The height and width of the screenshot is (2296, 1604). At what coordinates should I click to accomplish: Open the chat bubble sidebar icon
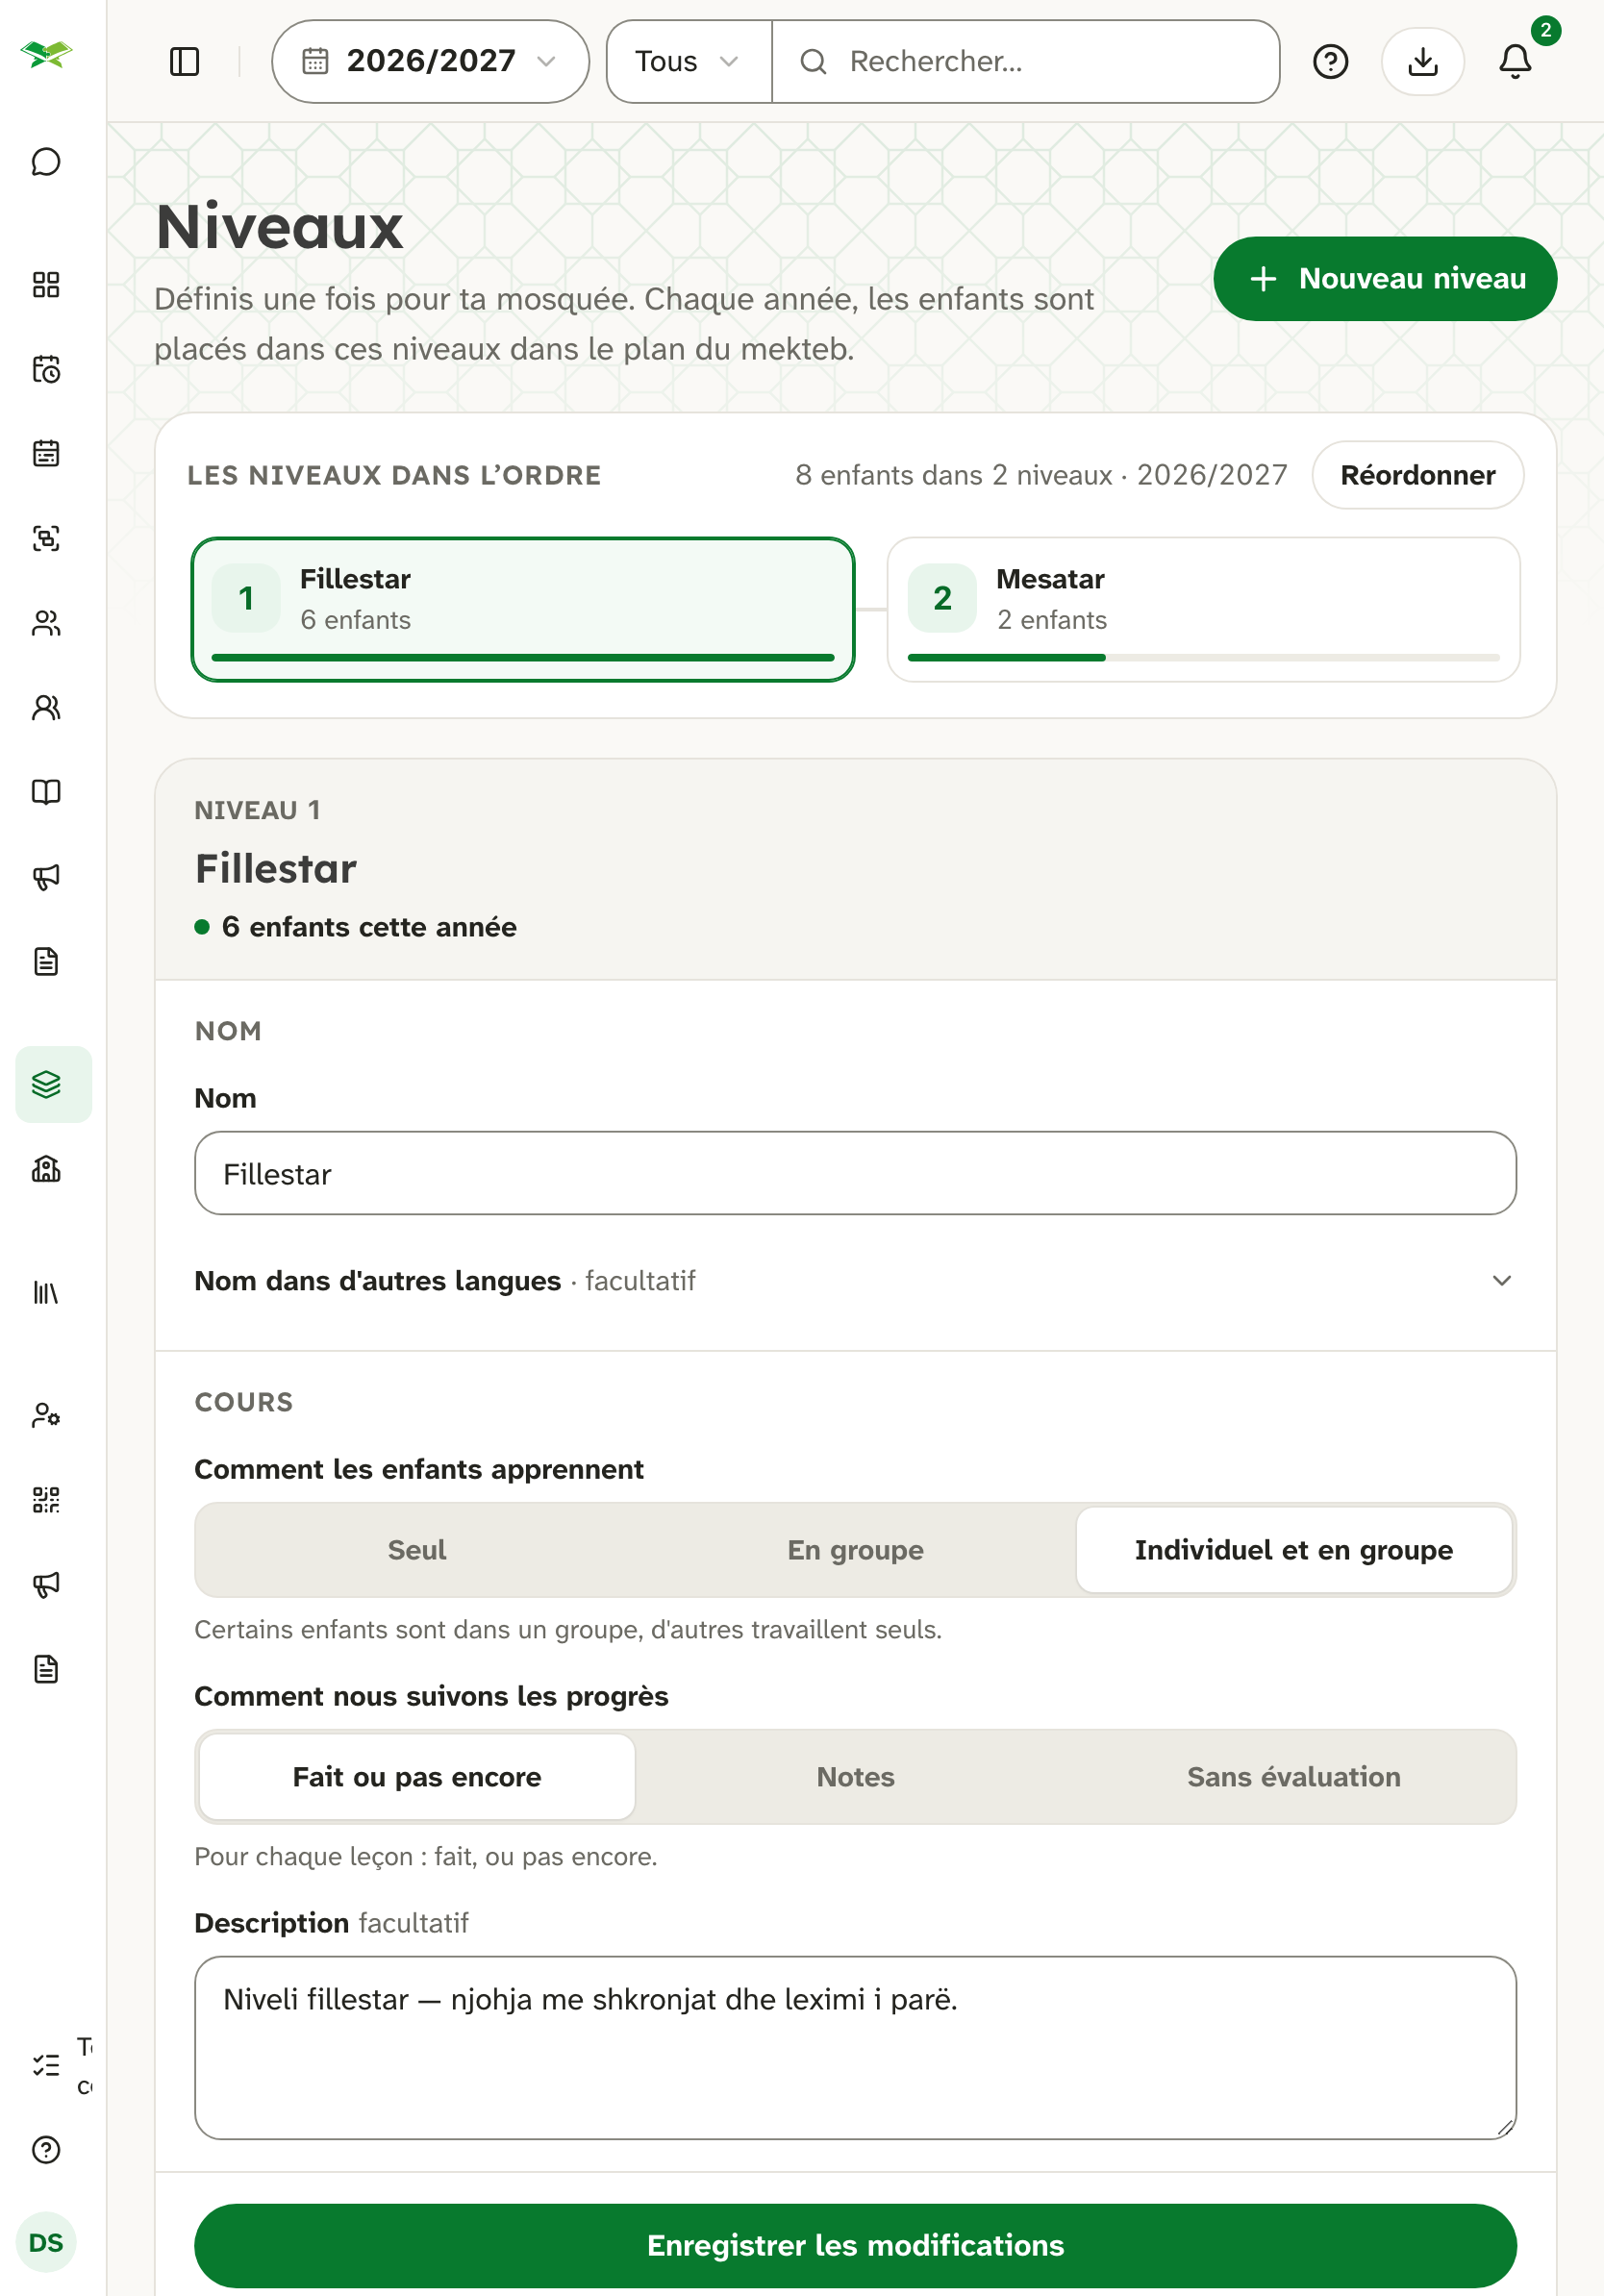(46, 161)
